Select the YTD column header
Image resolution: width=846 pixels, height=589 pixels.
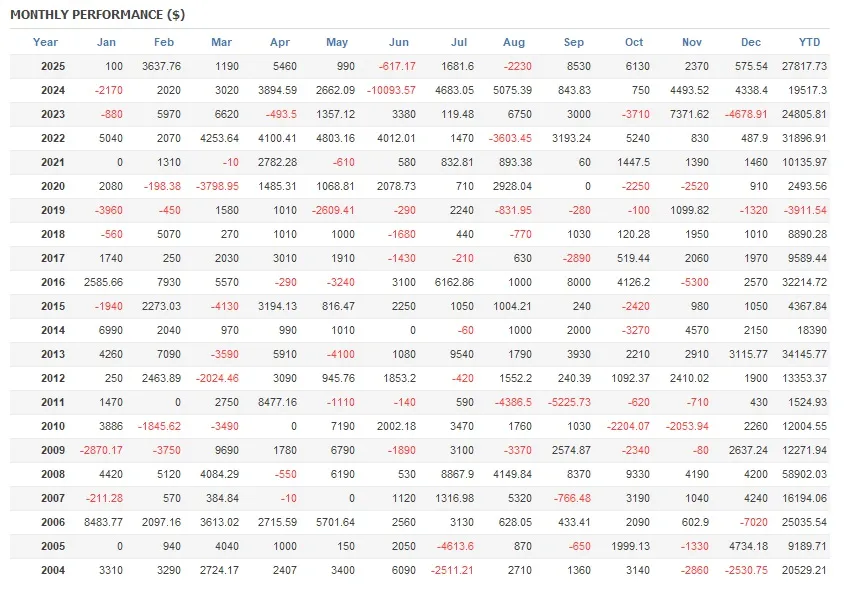809,42
